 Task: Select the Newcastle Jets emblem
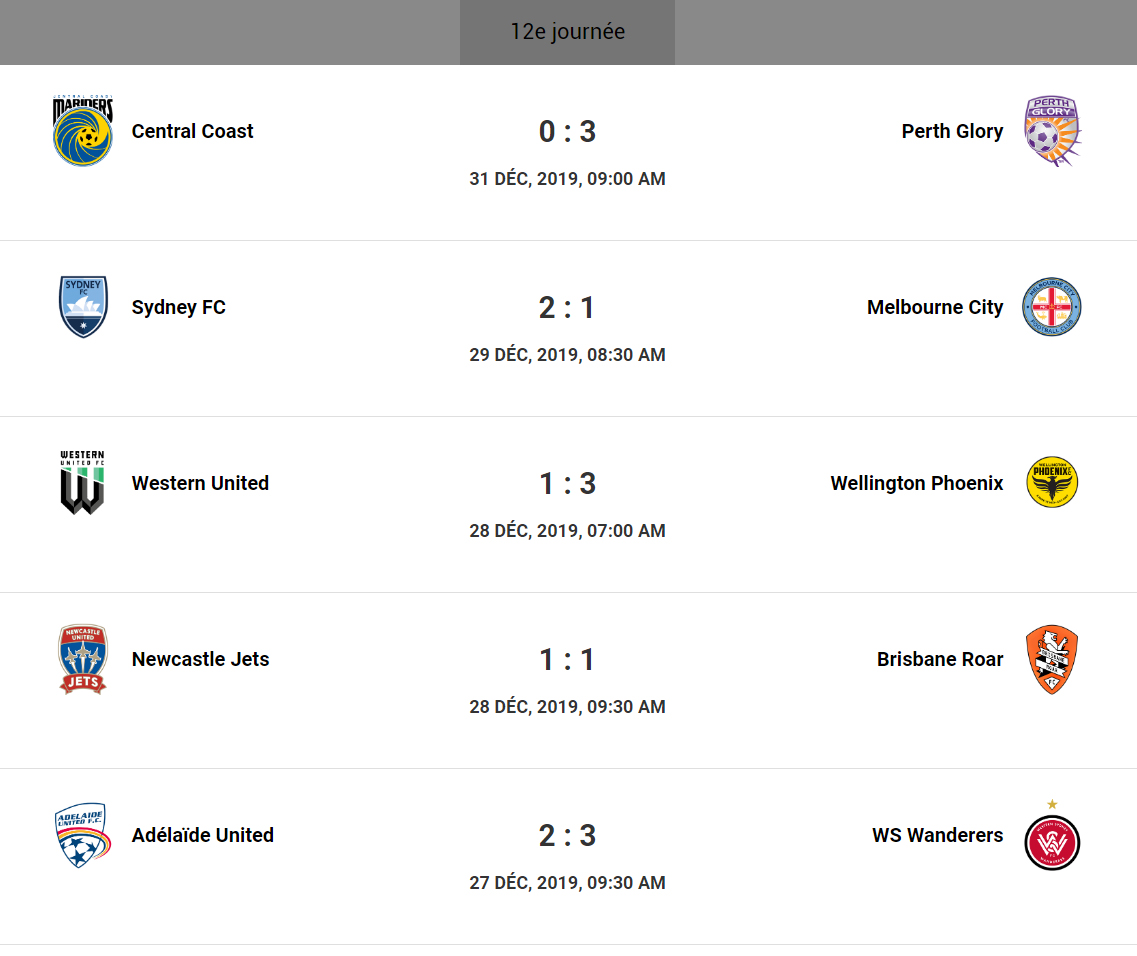[83, 659]
